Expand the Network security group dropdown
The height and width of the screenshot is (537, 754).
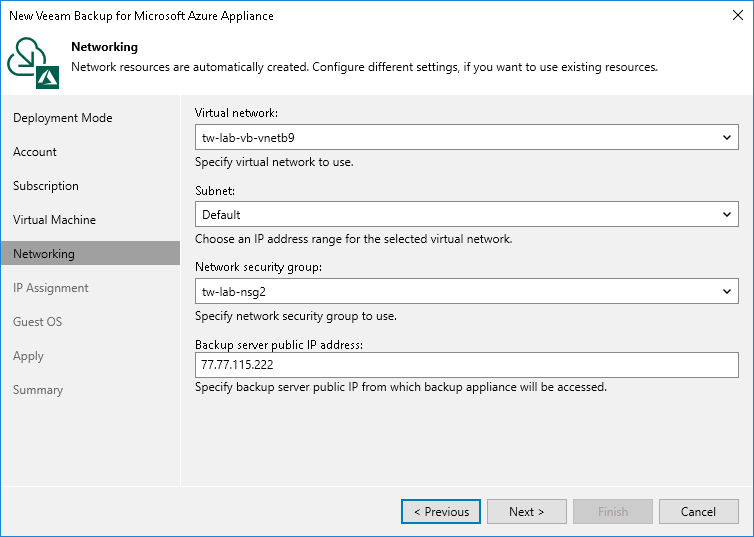click(727, 291)
